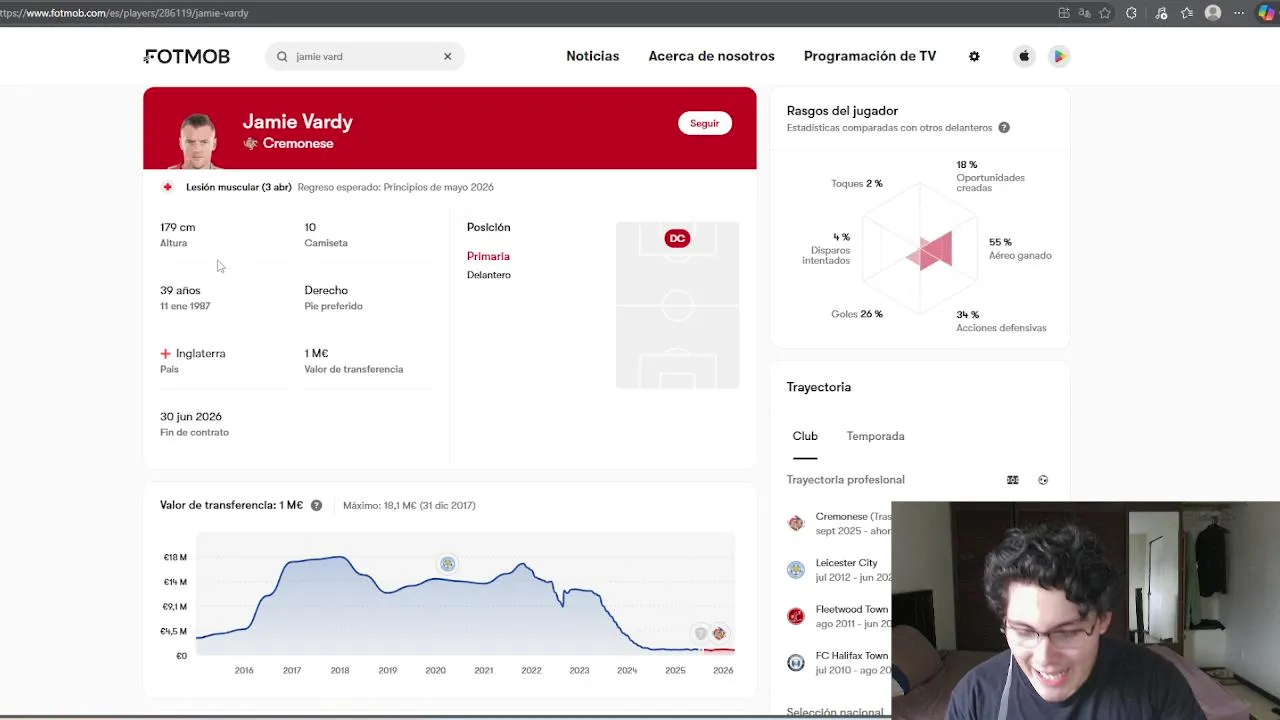Viewport: 1280px width, 720px height.
Task: Click the Fleetwood Town crest icon
Action: (796, 616)
